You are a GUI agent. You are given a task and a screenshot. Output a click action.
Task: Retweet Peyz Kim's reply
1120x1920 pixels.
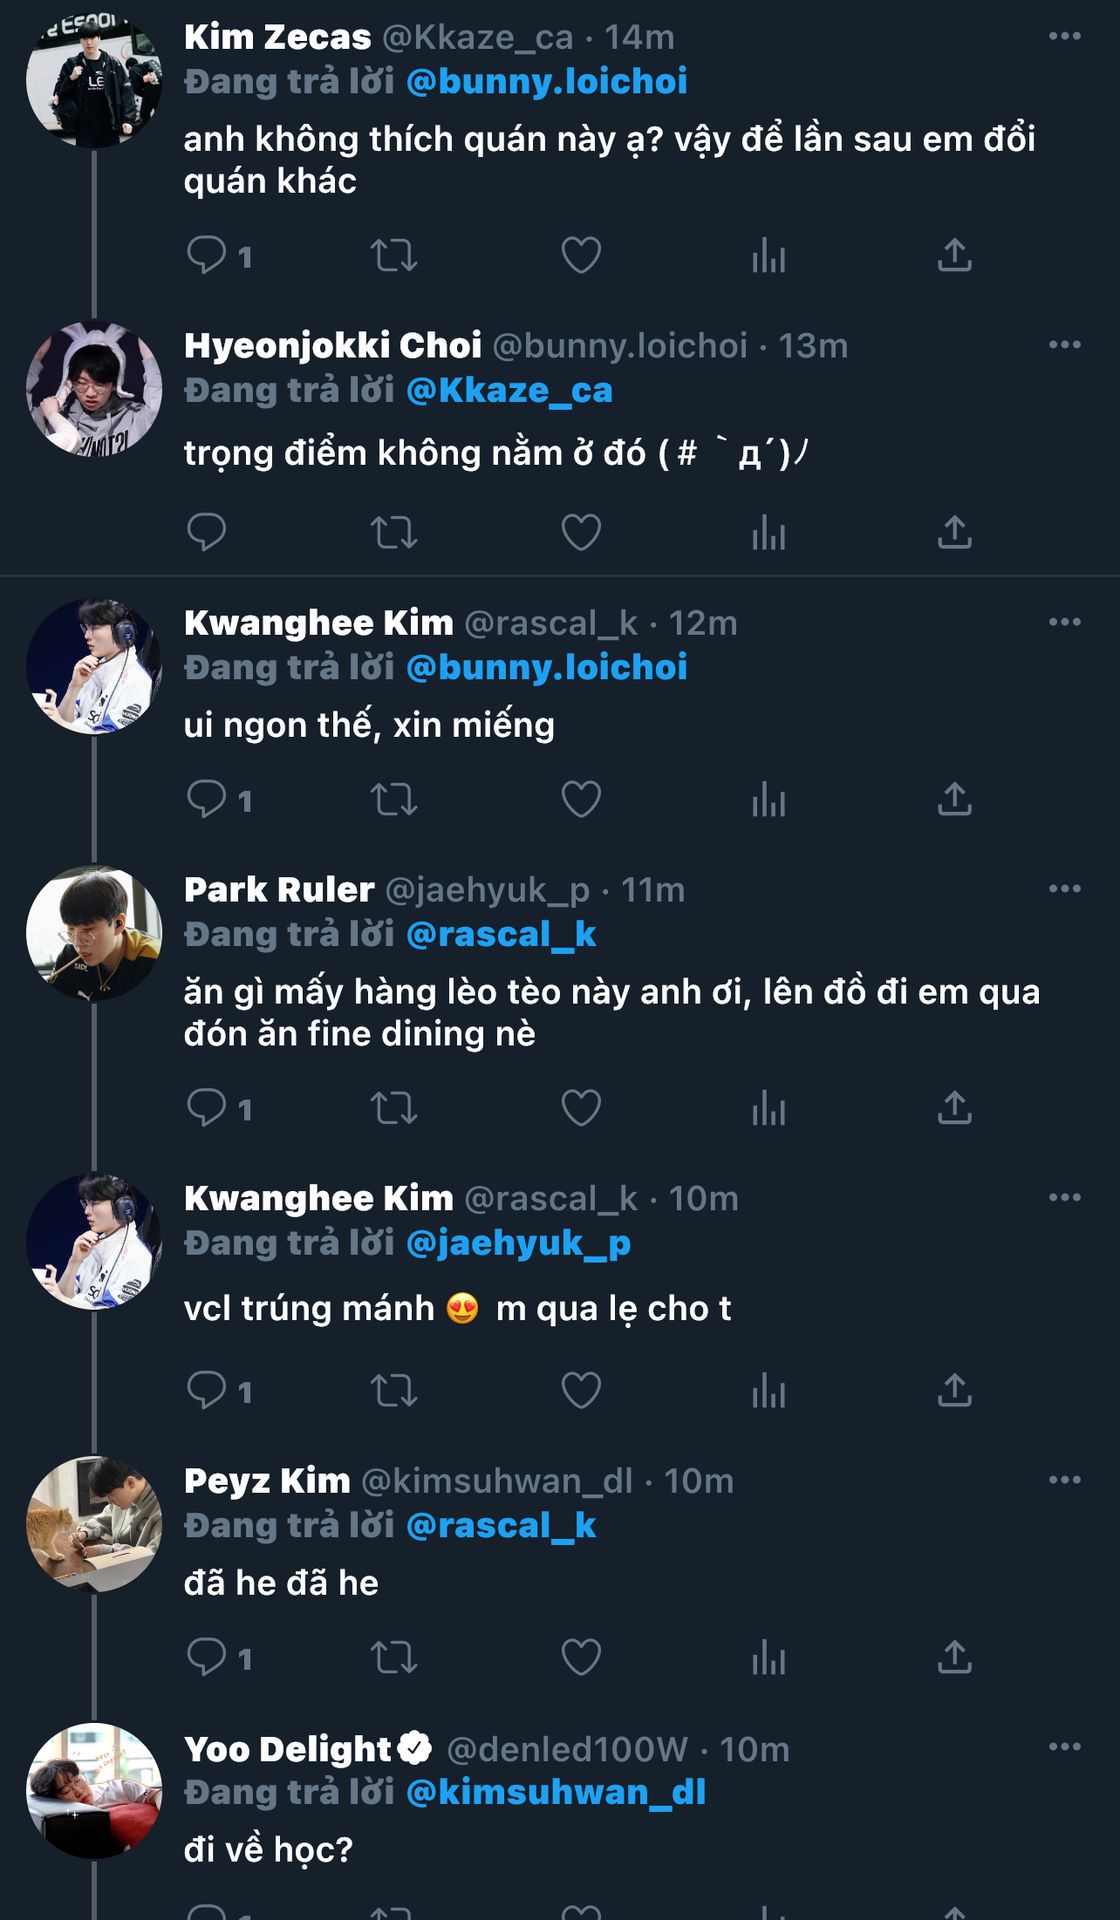coord(394,1657)
